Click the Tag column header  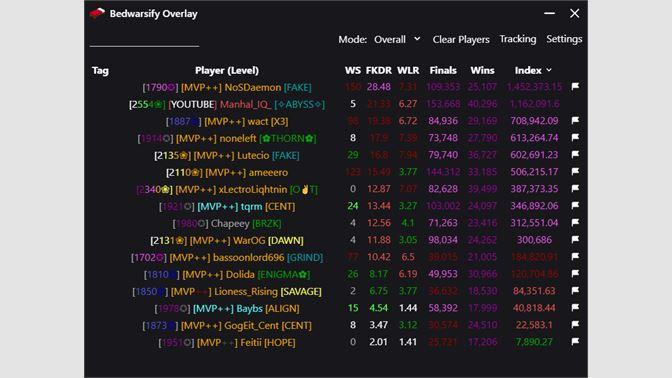(x=100, y=70)
